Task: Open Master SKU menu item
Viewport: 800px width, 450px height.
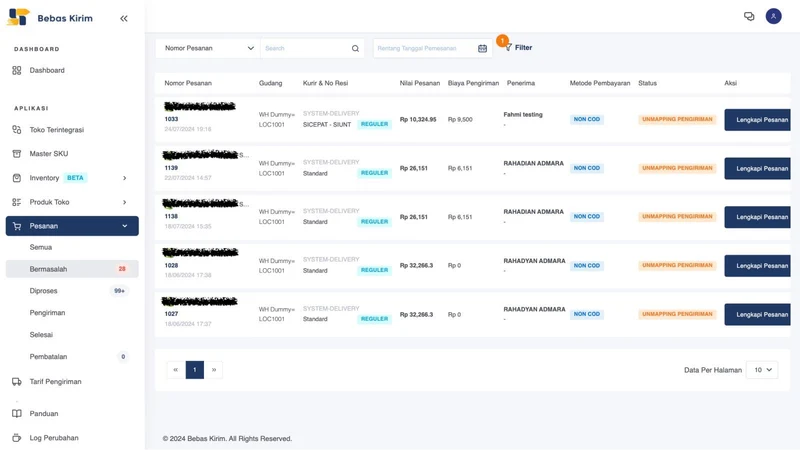Action: coord(48,154)
